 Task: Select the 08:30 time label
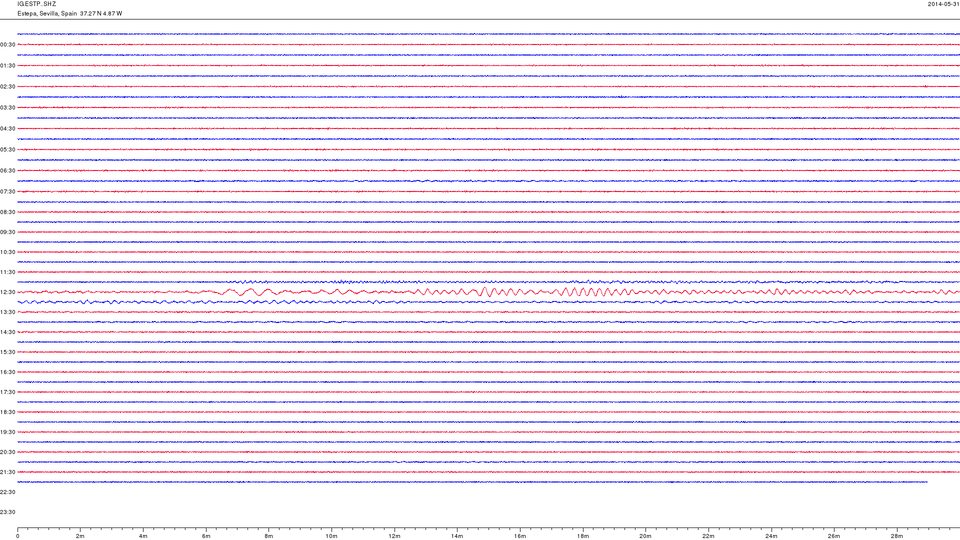coord(7,212)
